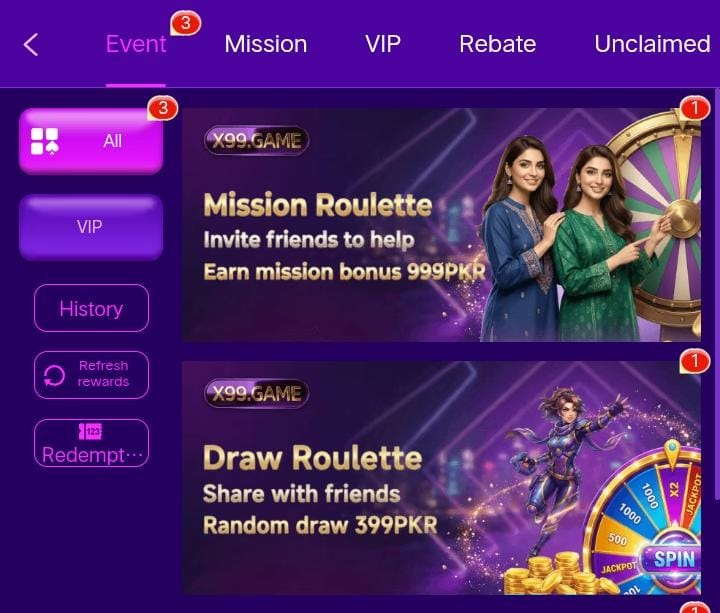Click the SPIN button on wheel

point(674,559)
